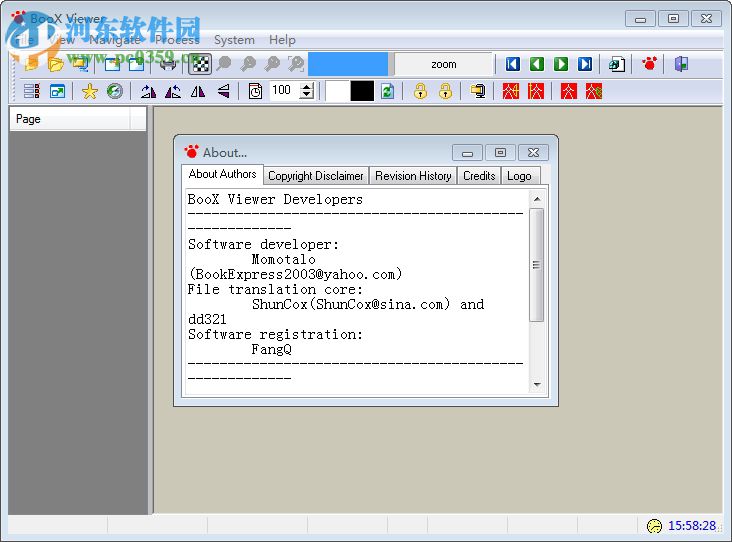732x542 pixels.
Task: Open the Navigate menu
Action: click(x=114, y=40)
